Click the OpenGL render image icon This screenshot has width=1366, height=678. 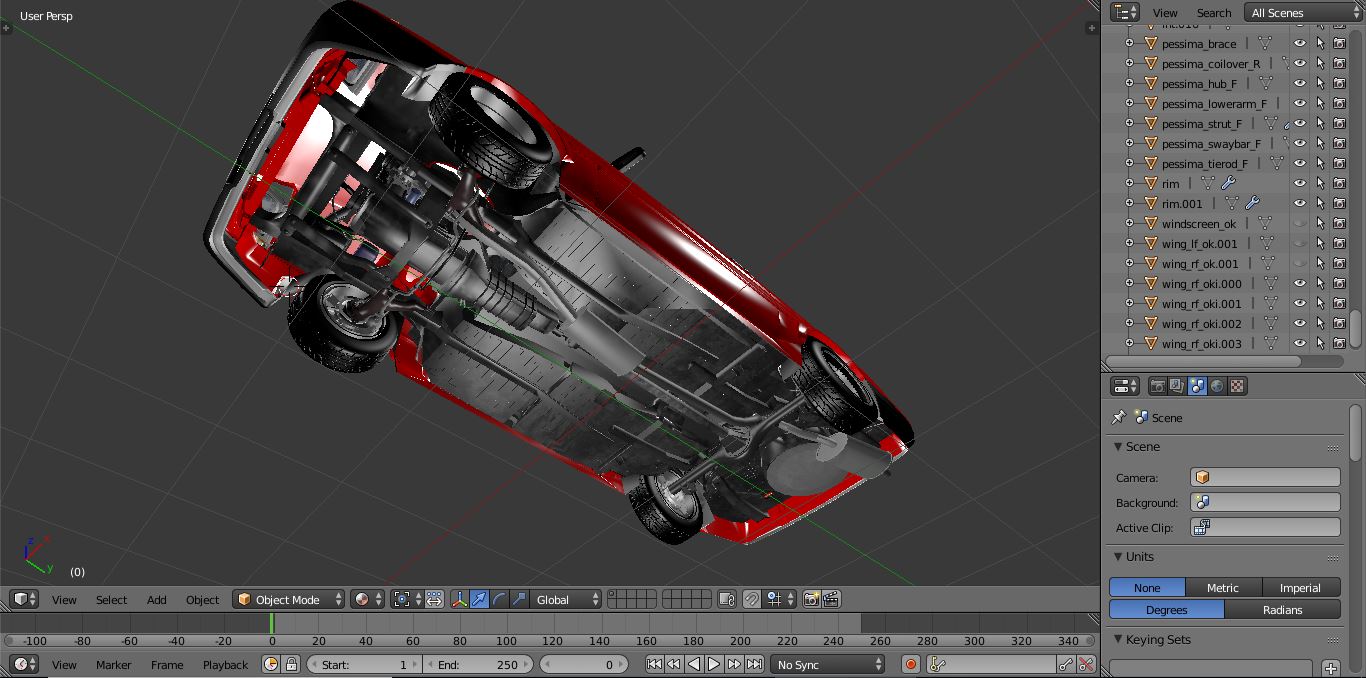click(811, 599)
